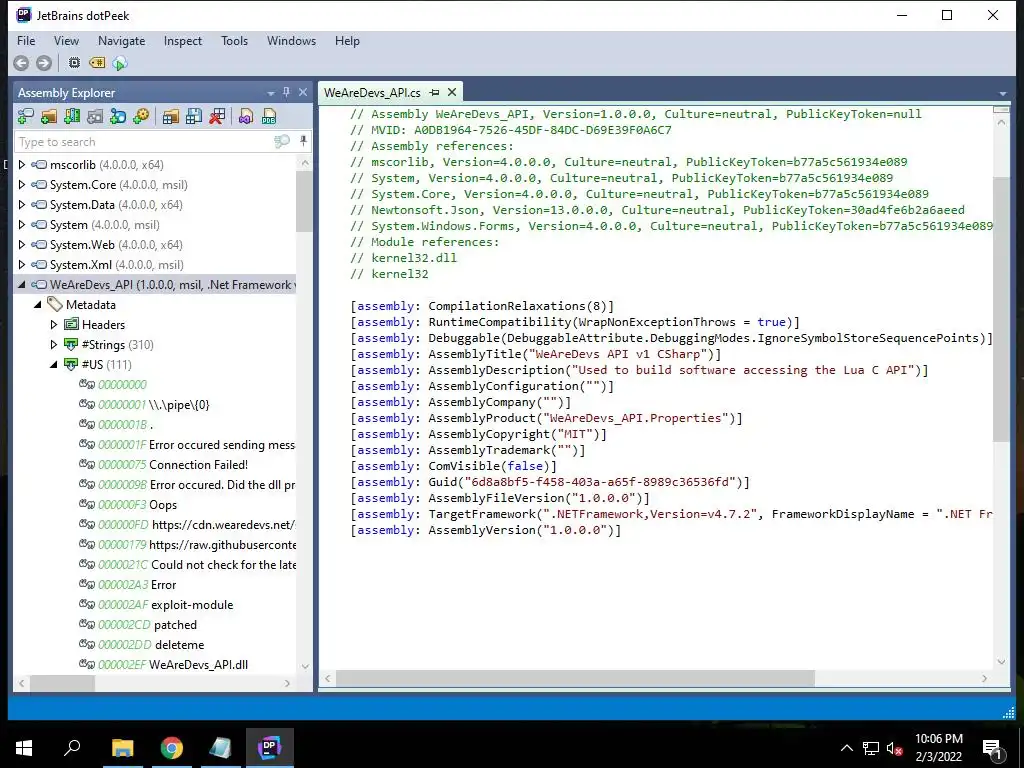Click the yellow hash-tag icon in main toolbar
1024x768 pixels.
97,63
